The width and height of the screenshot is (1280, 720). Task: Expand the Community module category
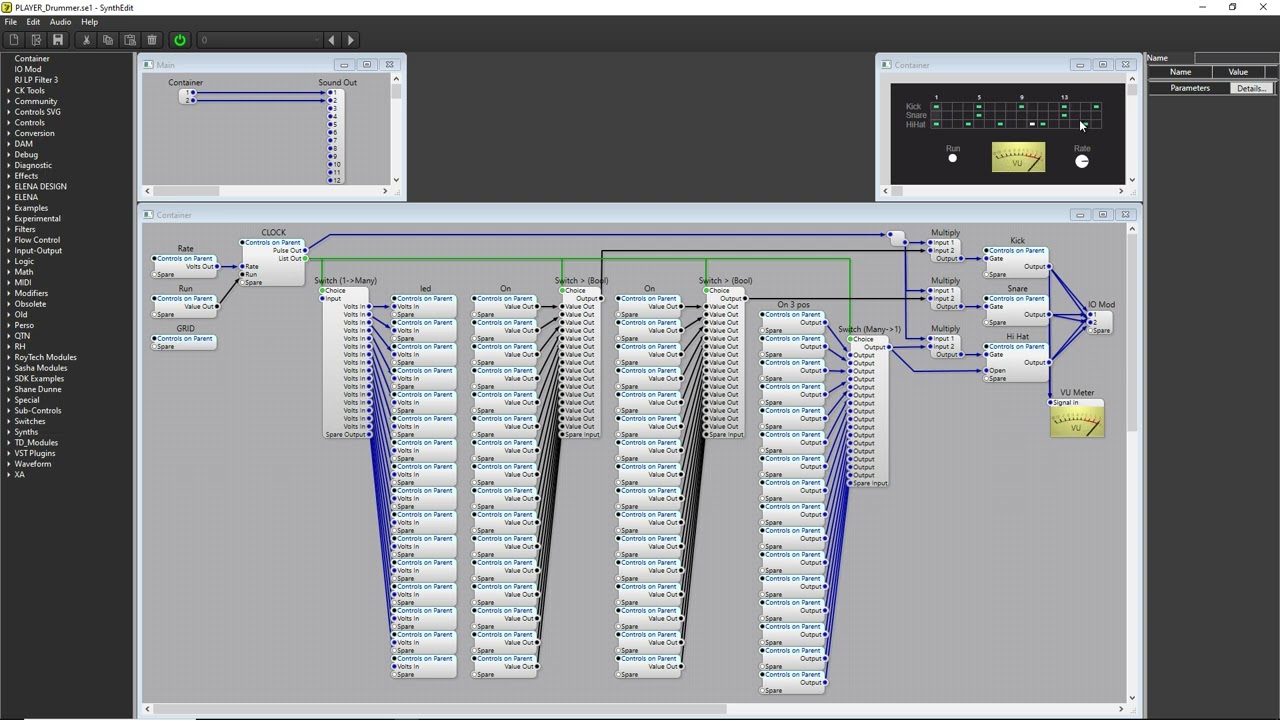9,101
